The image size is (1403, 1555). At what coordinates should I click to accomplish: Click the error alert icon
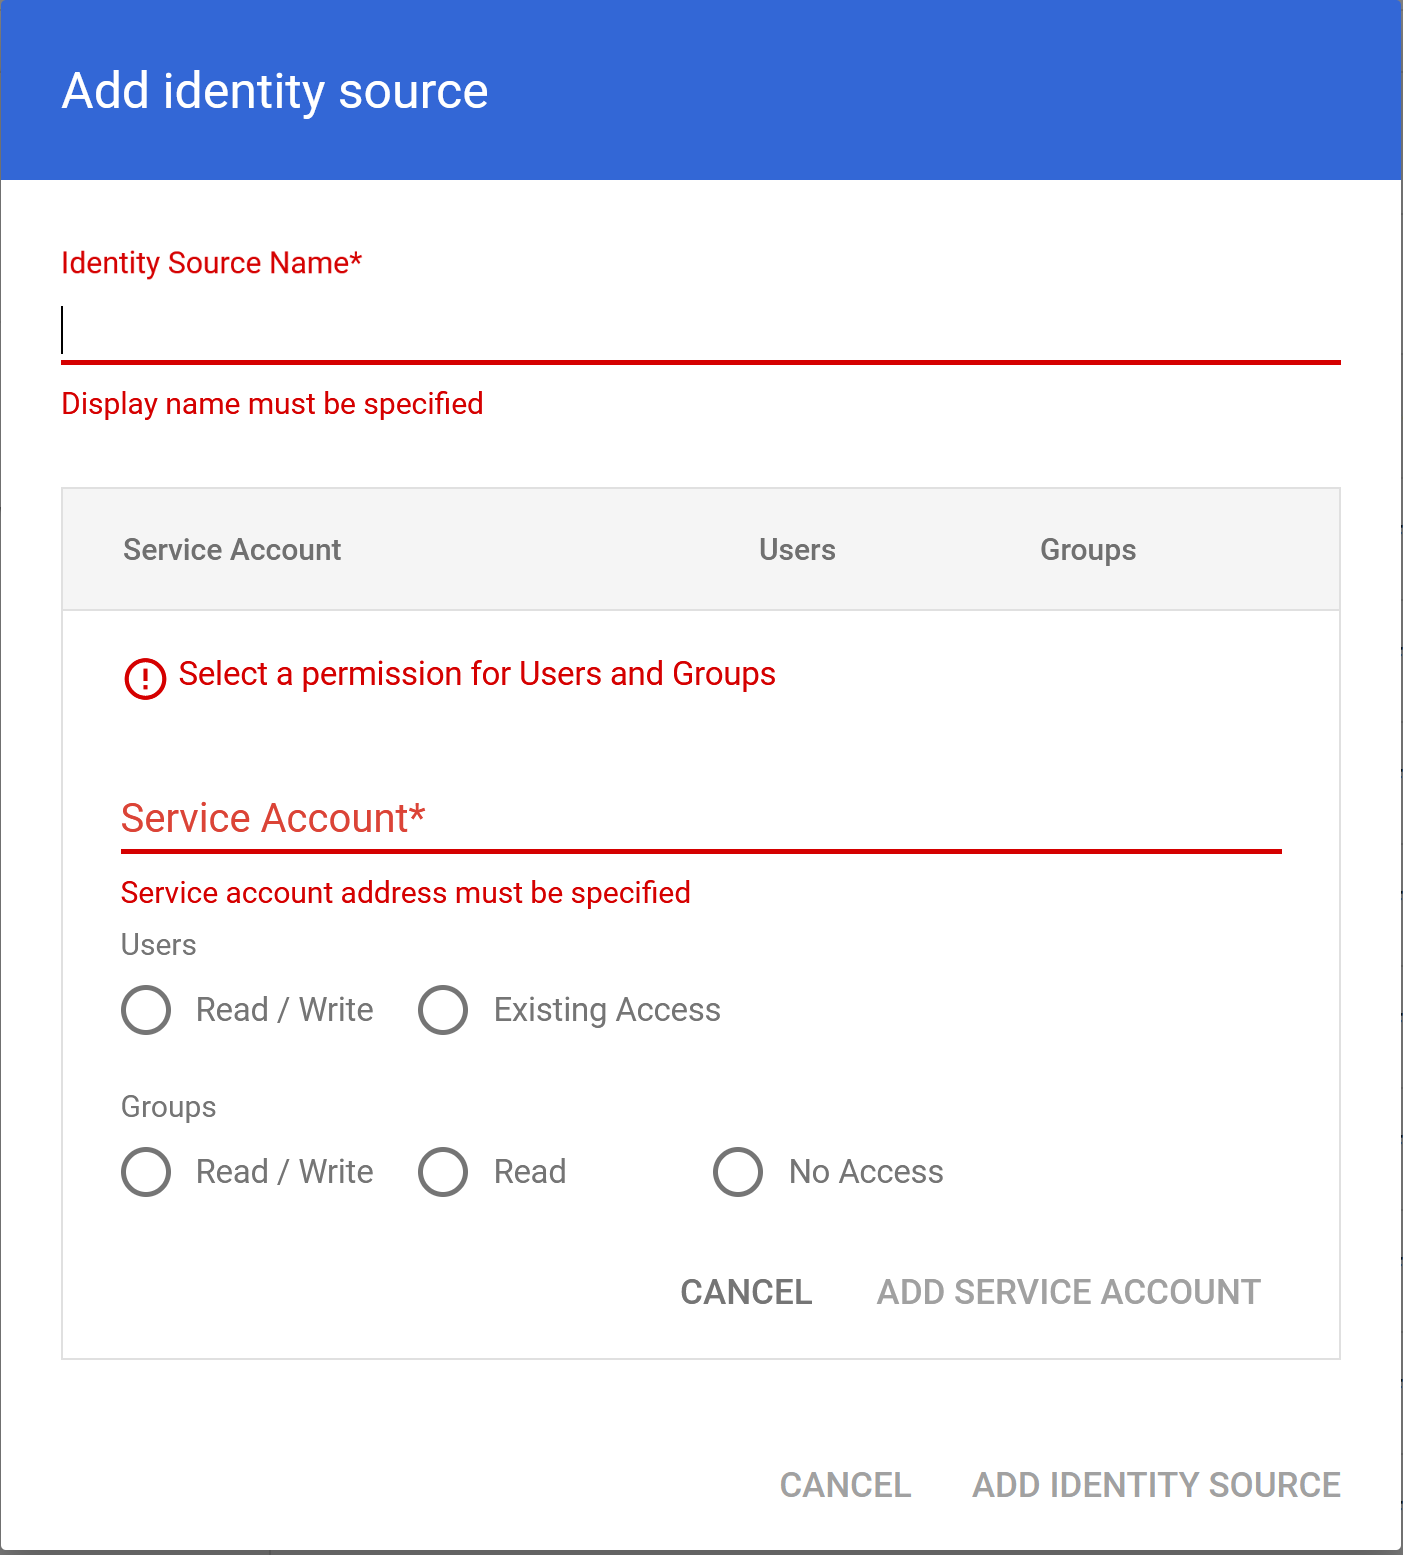[145, 678]
